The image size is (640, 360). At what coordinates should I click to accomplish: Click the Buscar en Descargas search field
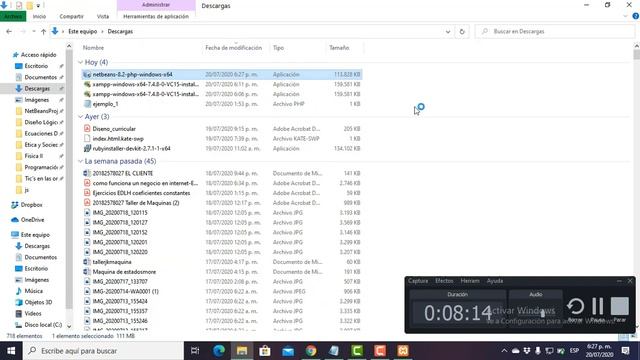(555, 31)
